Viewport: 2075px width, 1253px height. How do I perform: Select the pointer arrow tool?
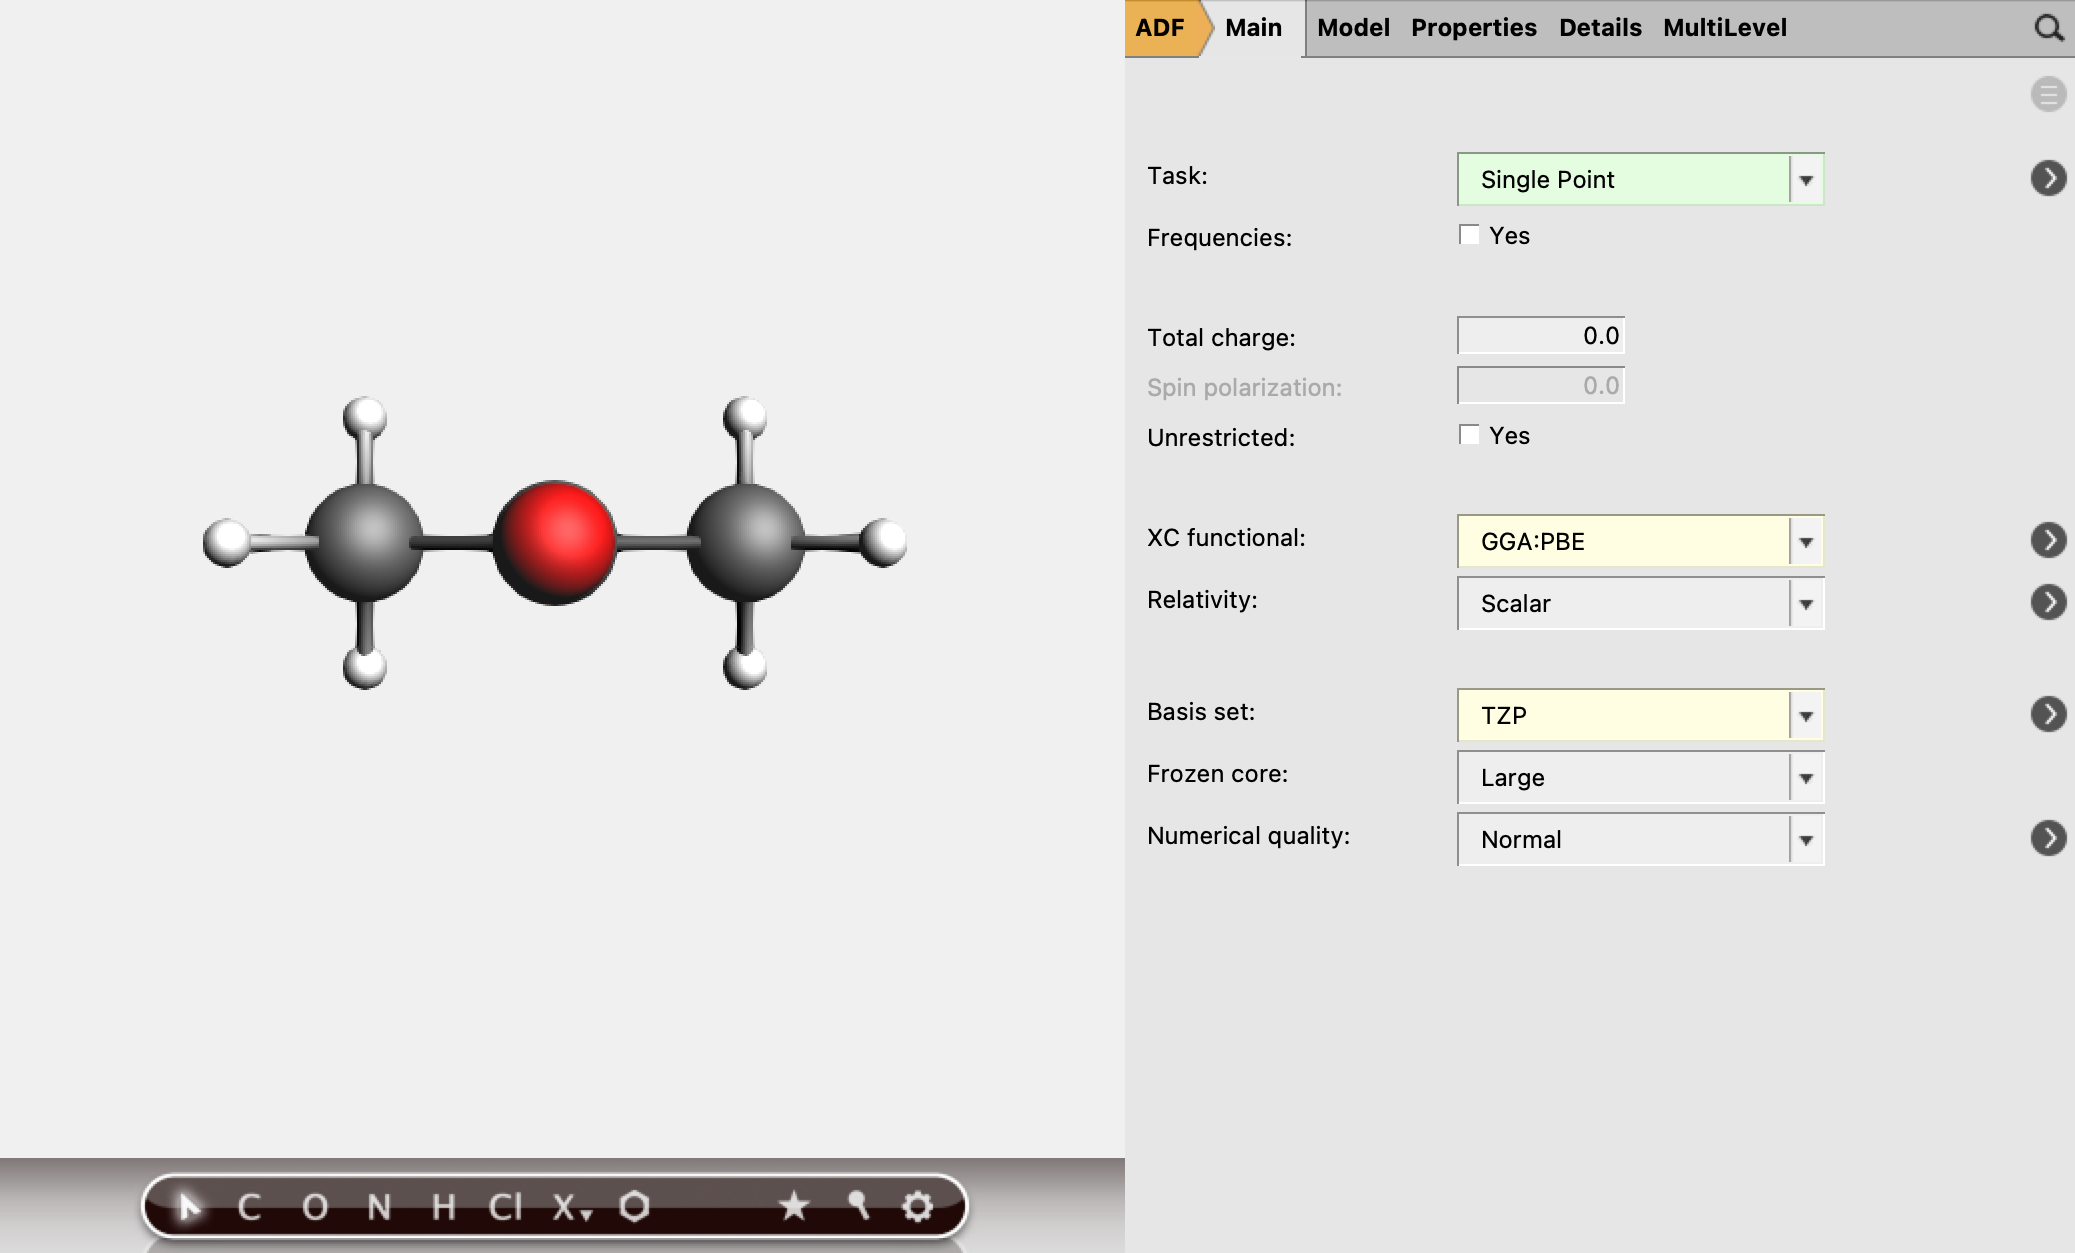tap(188, 1207)
